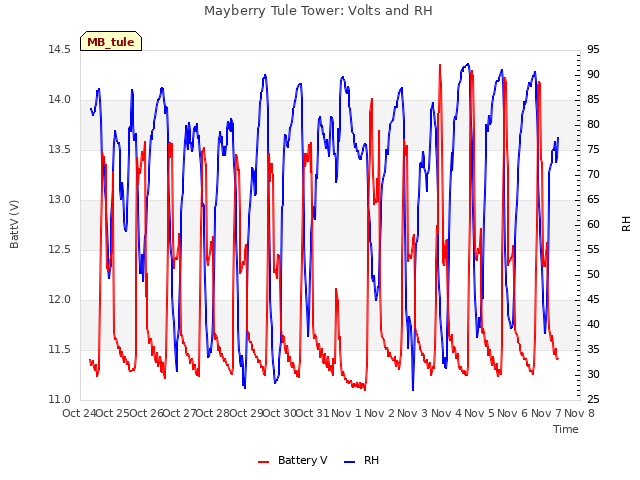The width and height of the screenshot is (640, 480).
Task: Click the Oct 28 x-axis tick label
Action: [213, 413]
